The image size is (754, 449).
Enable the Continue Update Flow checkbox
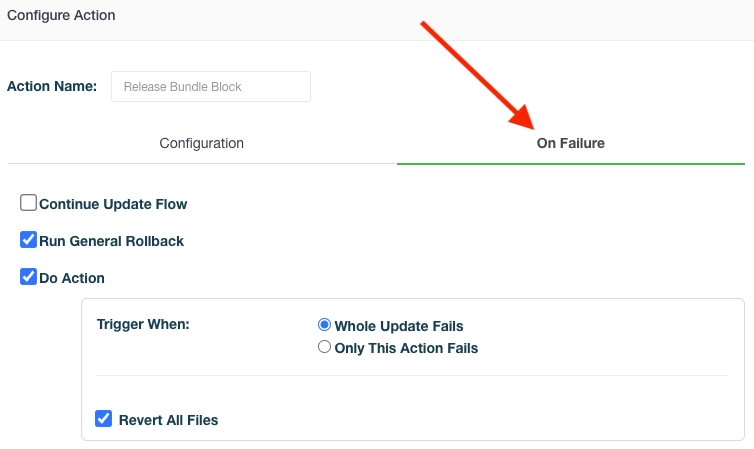point(29,203)
